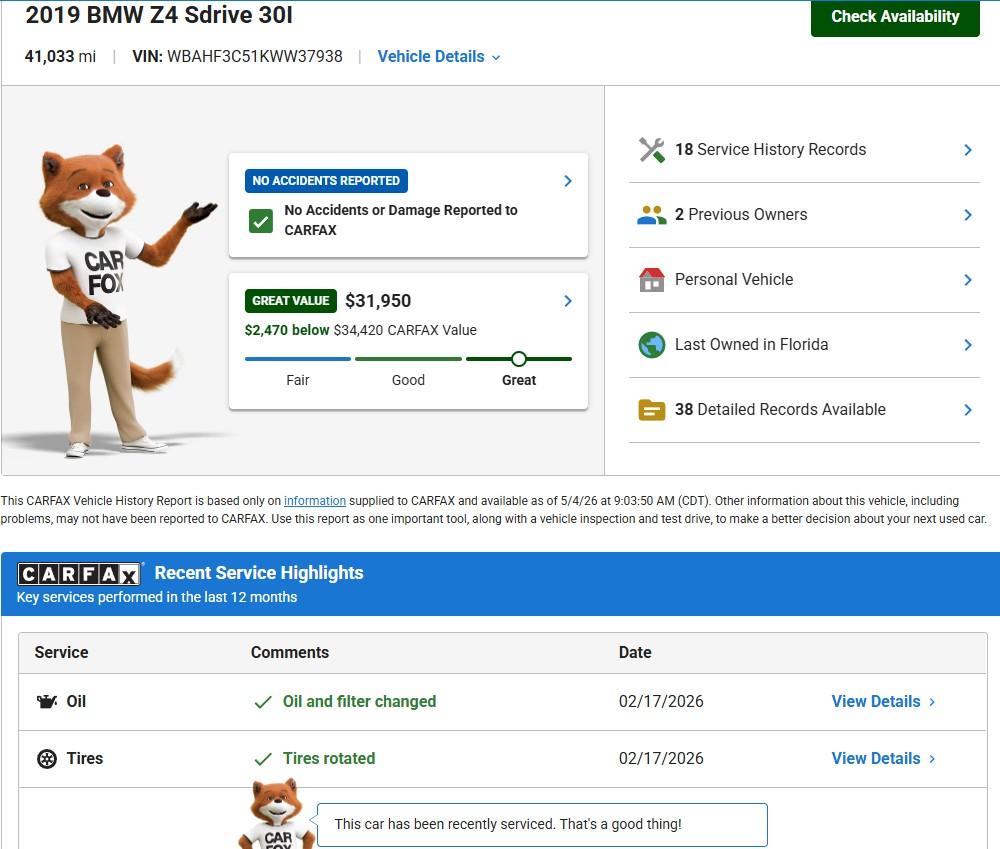Expand the Great Value price card chevron
The width and height of the screenshot is (1000, 849).
pyautogui.click(x=568, y=301)
